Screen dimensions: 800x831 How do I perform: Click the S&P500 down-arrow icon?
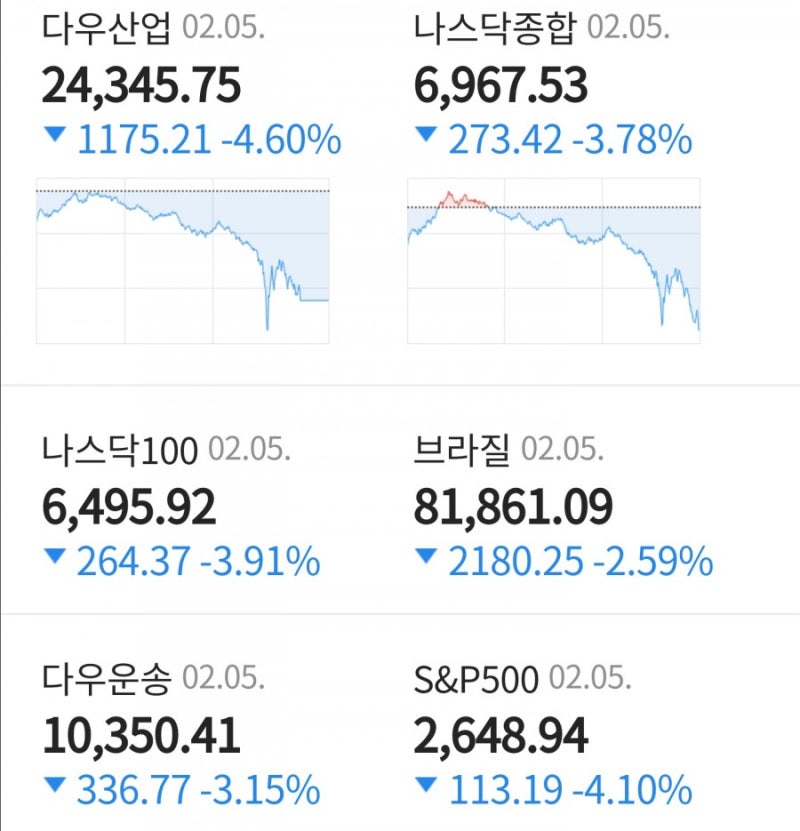pos(427,786)
